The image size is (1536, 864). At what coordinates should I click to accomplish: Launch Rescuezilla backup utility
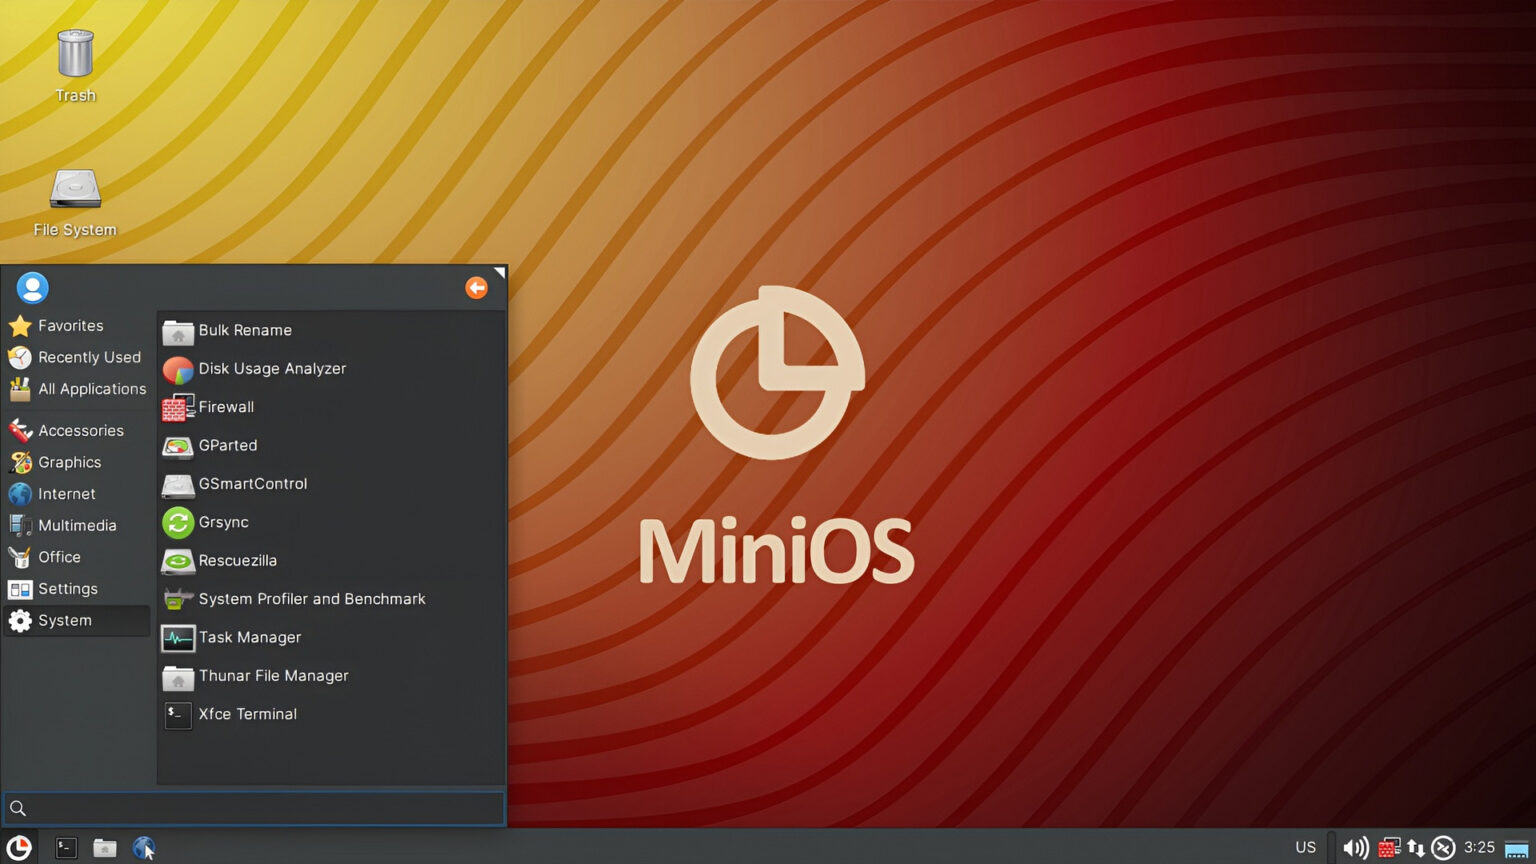pos(237,560)
